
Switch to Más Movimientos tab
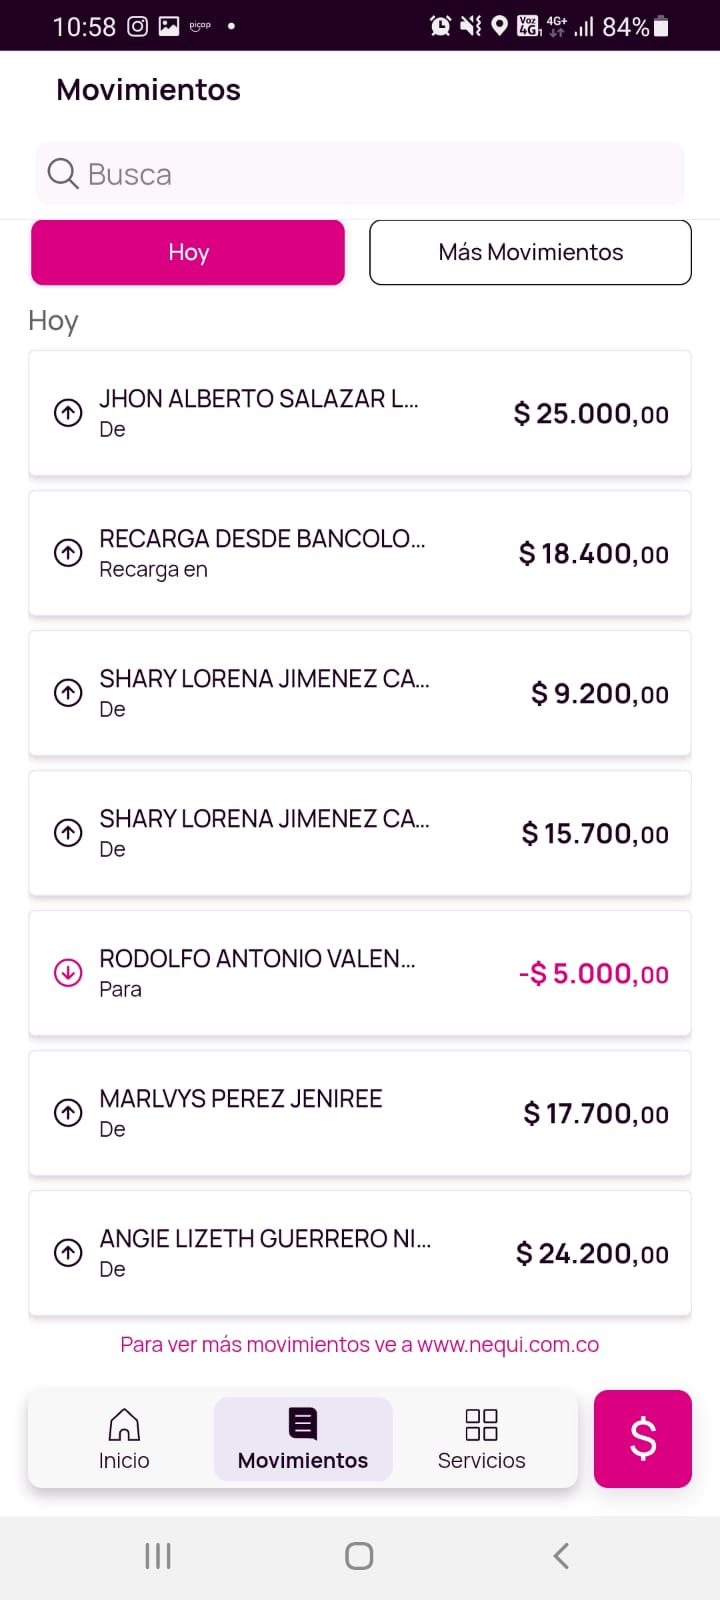point(530,253)
